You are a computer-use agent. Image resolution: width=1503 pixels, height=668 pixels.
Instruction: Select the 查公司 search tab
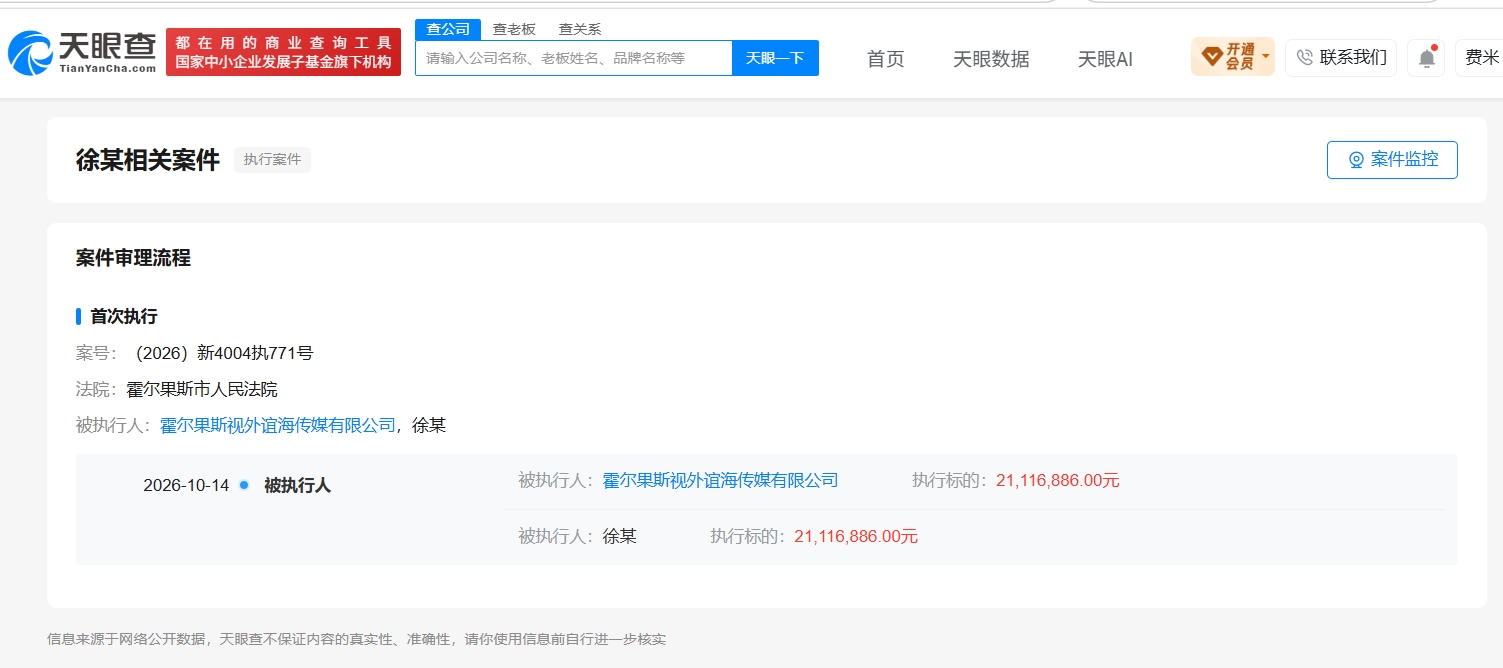point(448,29)
